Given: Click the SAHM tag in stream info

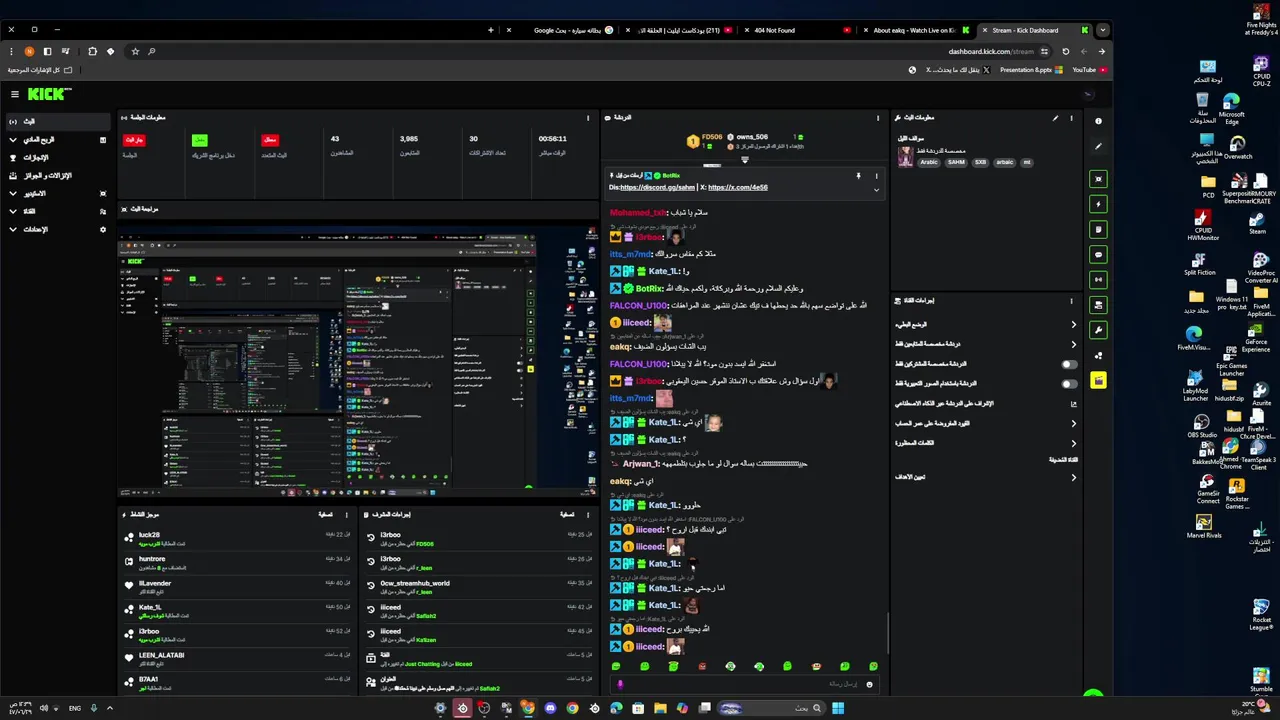Looking at the screenshot, I should click(x=956, y=162).
